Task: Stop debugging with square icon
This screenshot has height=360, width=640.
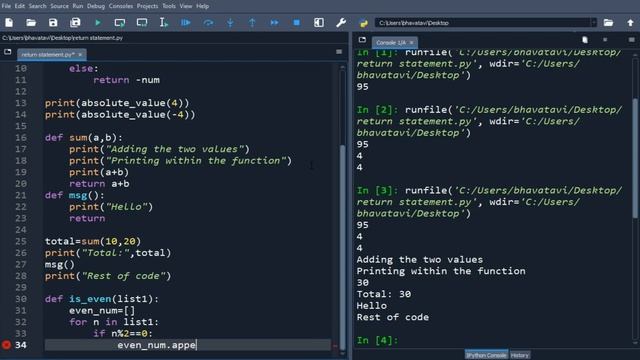Action: [x=297, y=23]
